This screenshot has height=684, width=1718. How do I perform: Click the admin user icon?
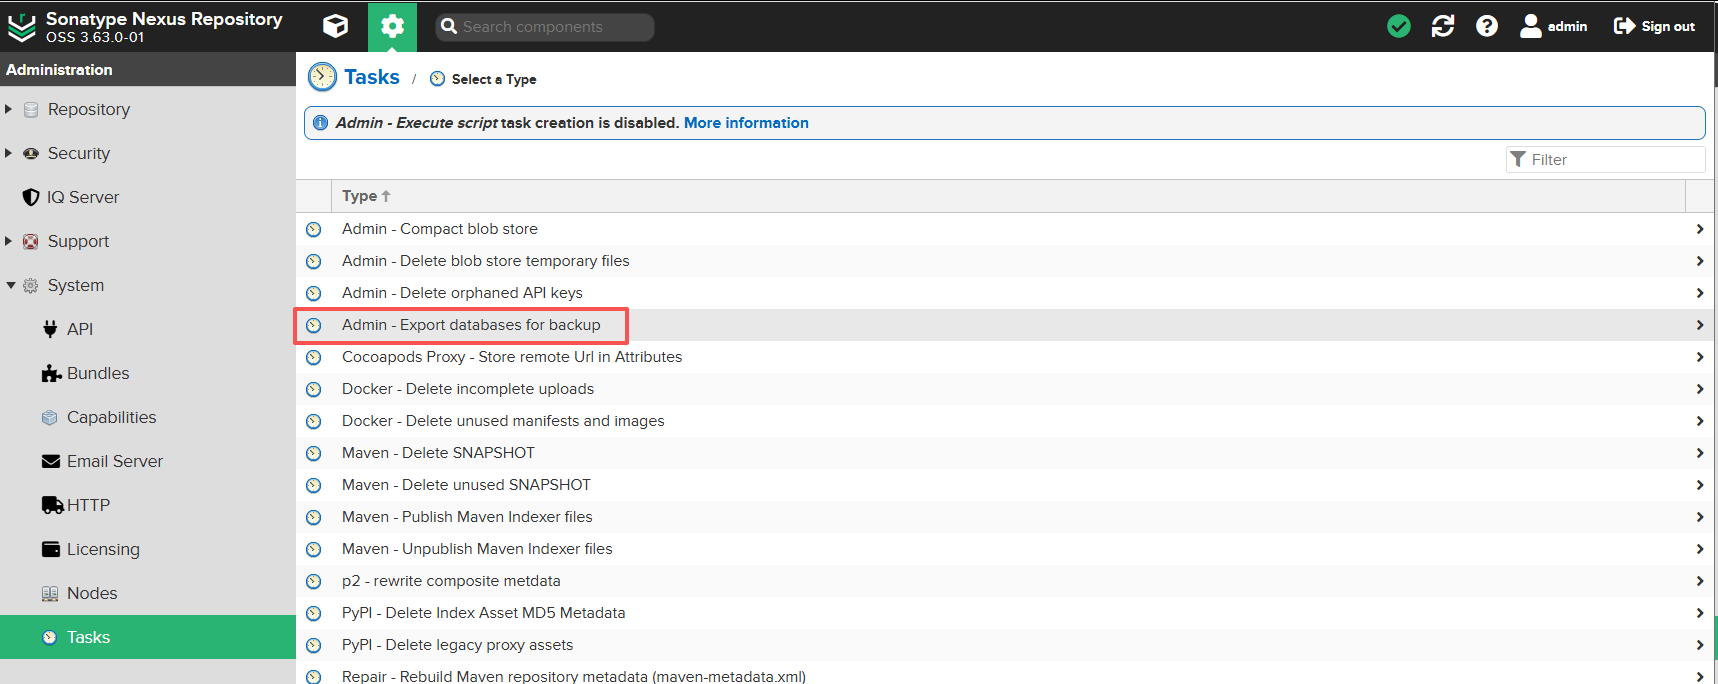(1530, 26)
